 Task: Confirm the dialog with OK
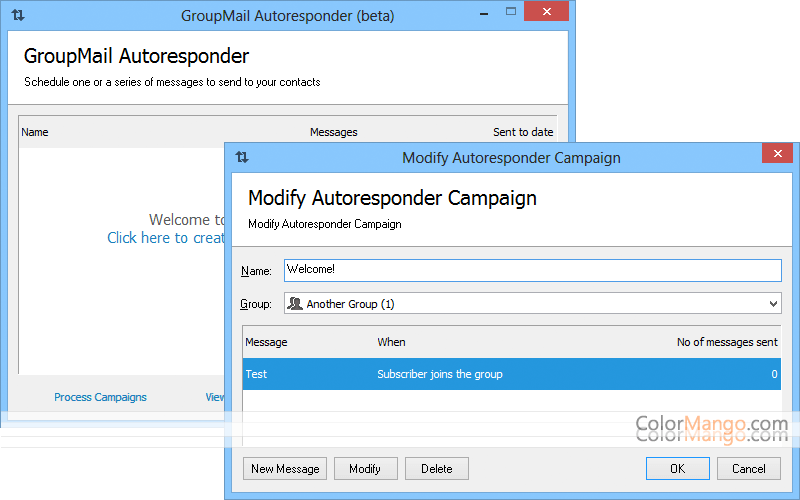click(677, 468)
